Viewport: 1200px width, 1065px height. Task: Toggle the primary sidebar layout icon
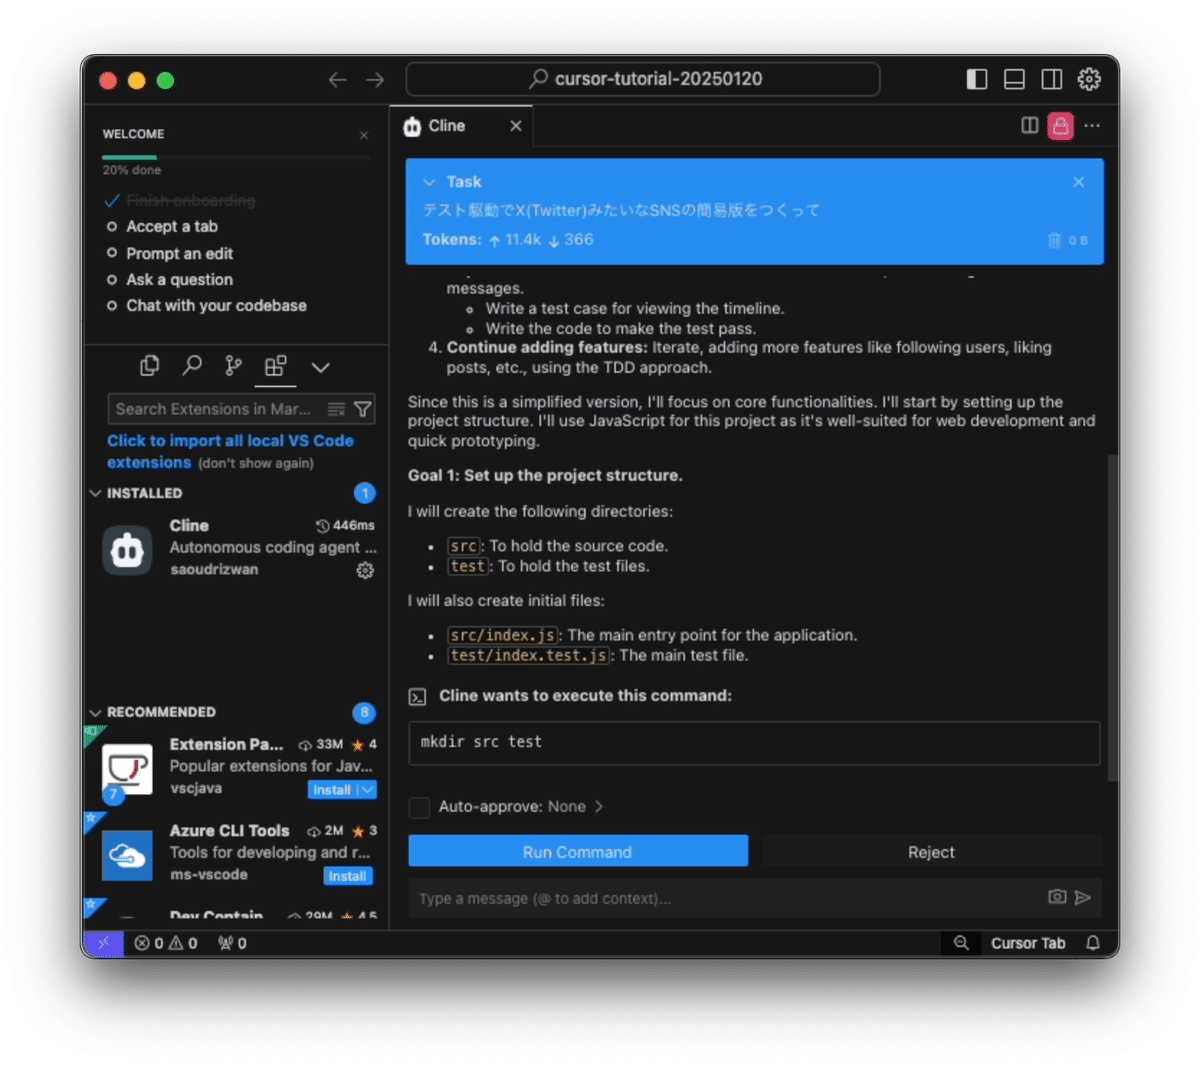[x=977, y=79]
